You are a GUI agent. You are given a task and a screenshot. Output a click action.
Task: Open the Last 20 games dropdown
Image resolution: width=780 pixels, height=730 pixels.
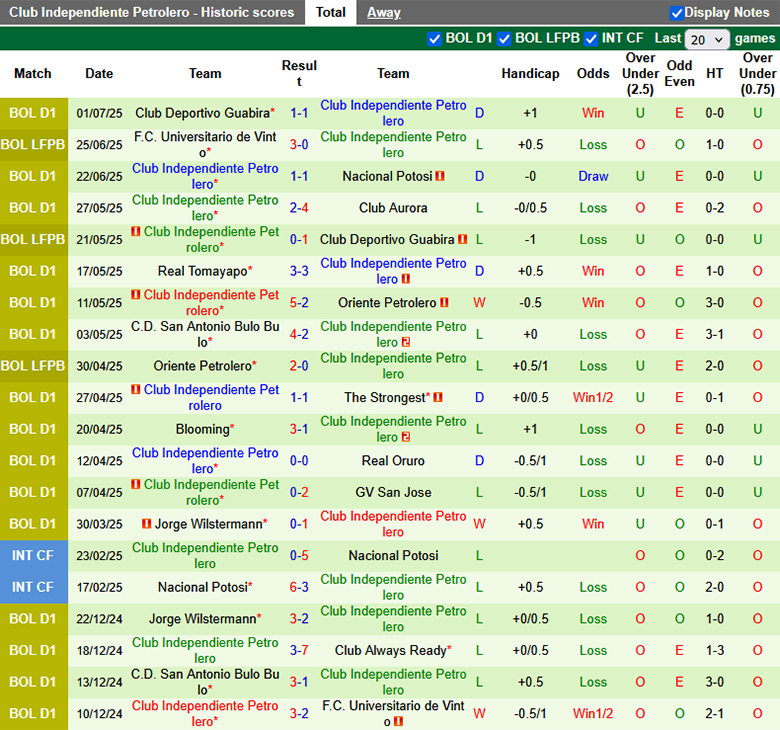click(706, 39)
